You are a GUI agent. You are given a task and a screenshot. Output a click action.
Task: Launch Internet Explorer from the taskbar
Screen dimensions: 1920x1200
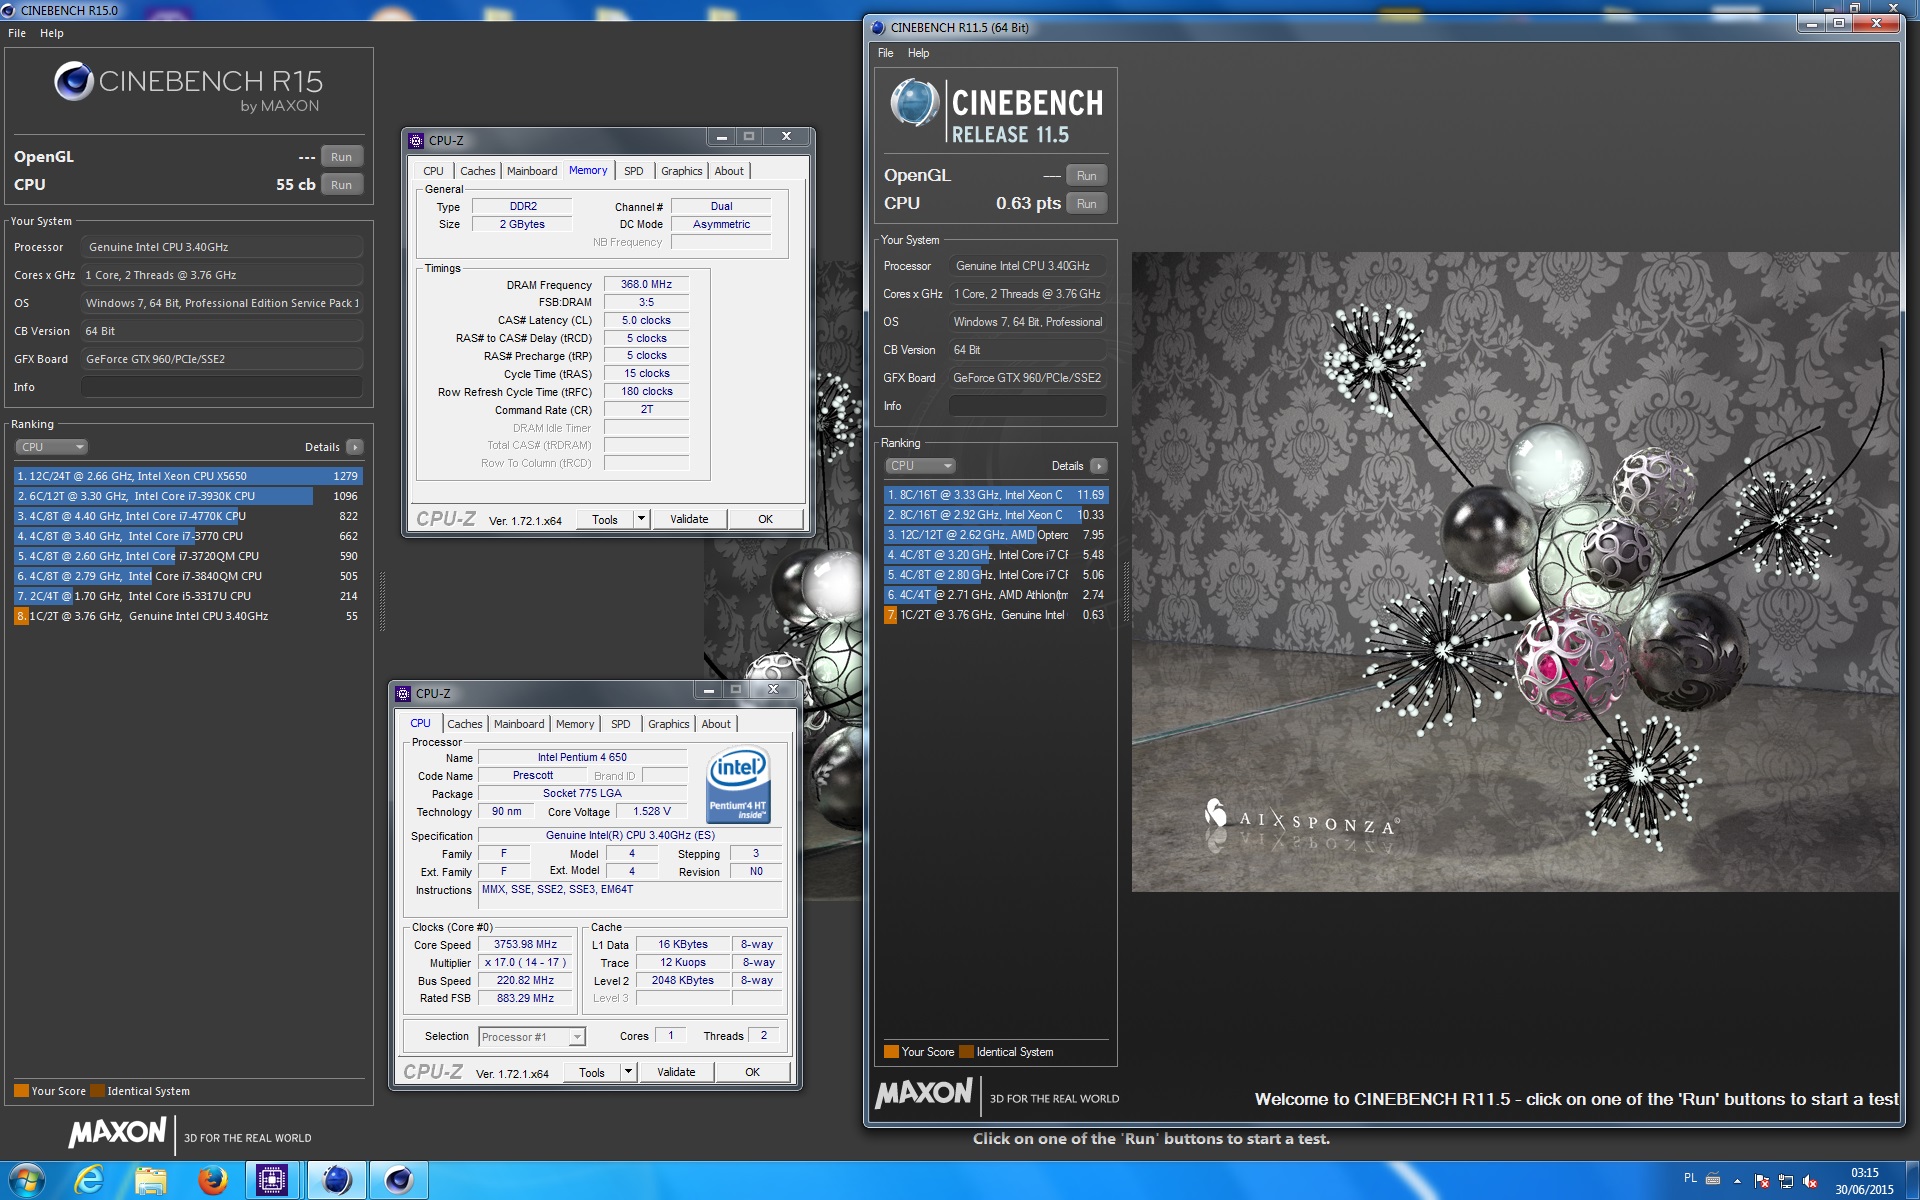click(x=89, y=1180)
